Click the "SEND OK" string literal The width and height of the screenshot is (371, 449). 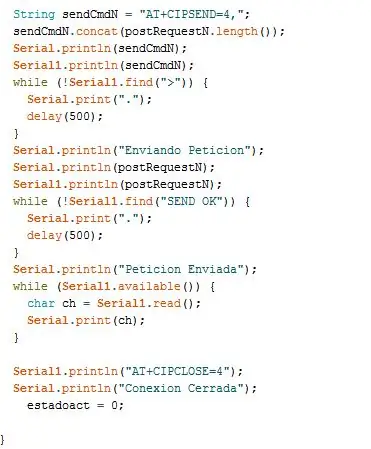[x=194, y=201]
